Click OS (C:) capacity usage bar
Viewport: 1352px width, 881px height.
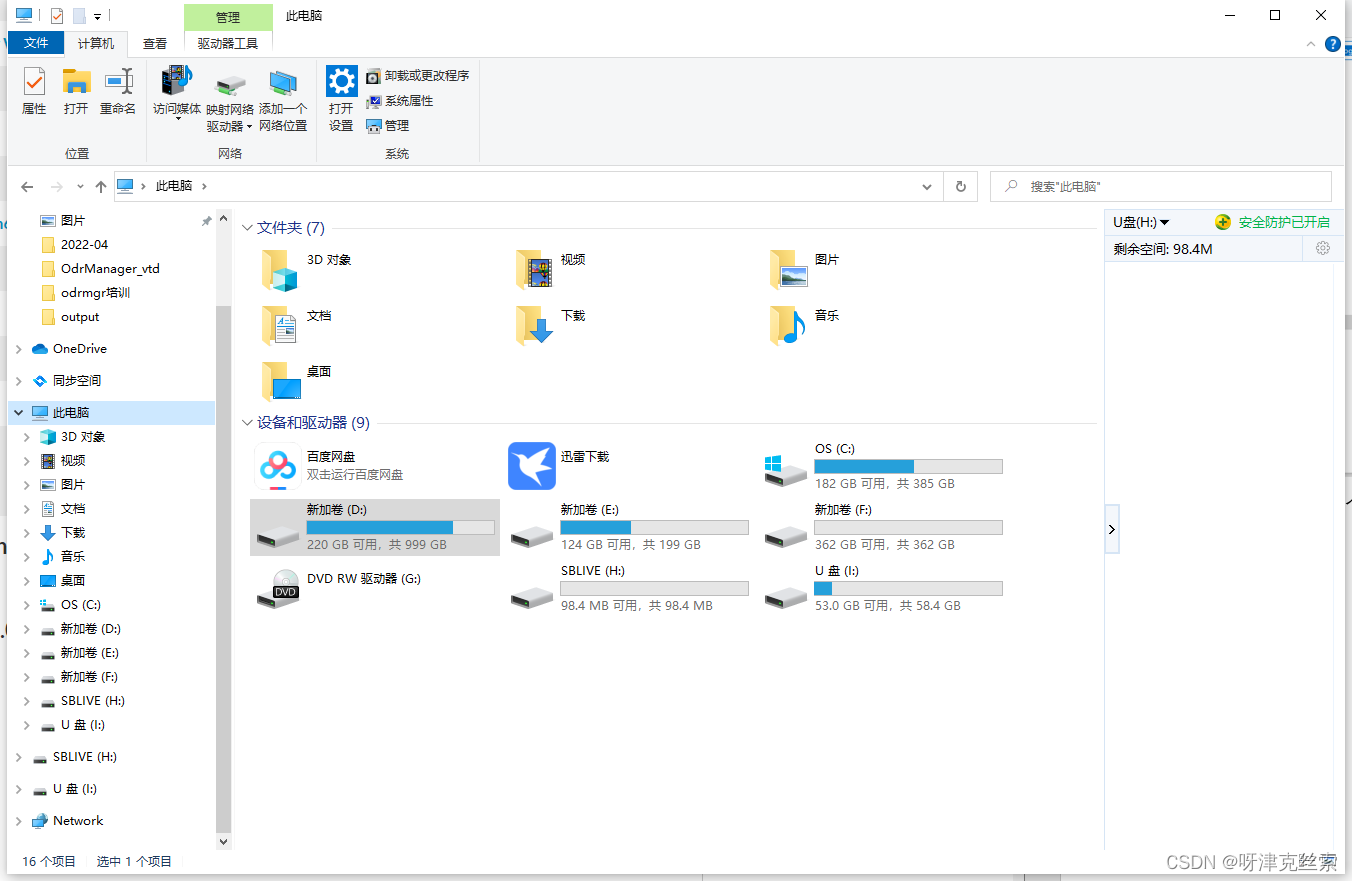click(908, 467)
